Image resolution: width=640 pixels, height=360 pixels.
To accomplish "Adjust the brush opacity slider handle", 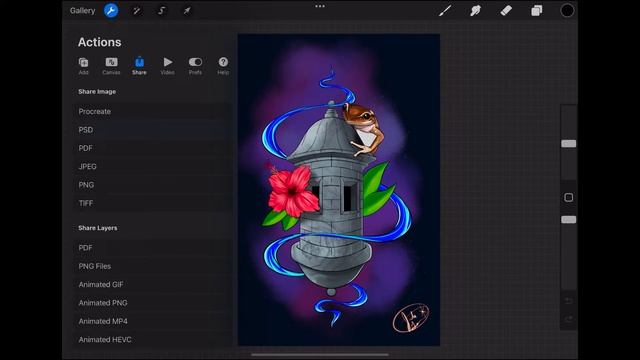I will point(569,220).
